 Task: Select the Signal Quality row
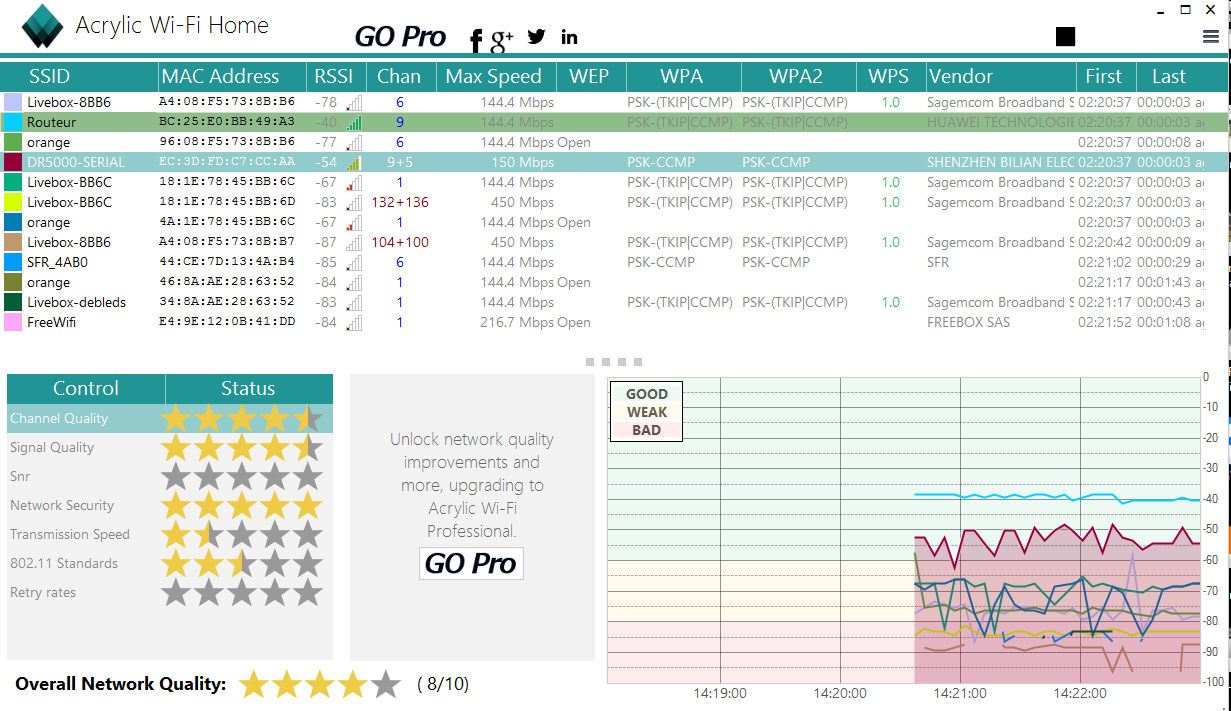(x=170, y=447)
